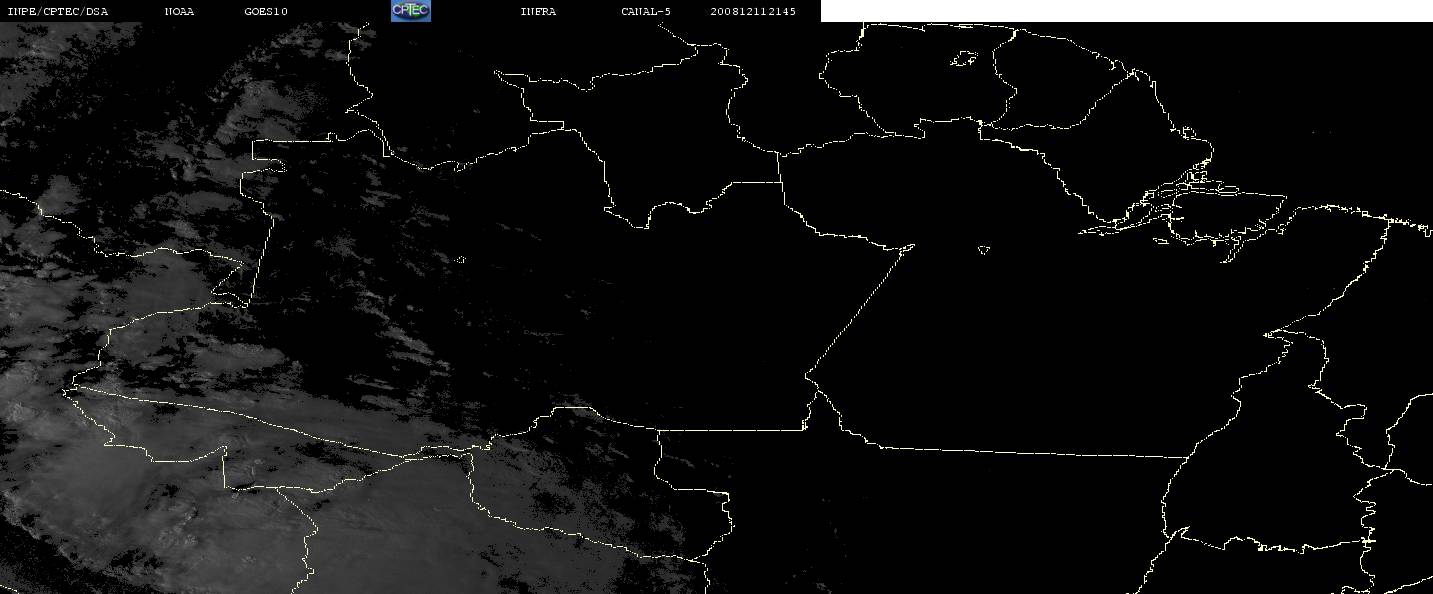Click the GOES10 satellite label
This screenshot has height=594, width=1433.
coord(265,12)
